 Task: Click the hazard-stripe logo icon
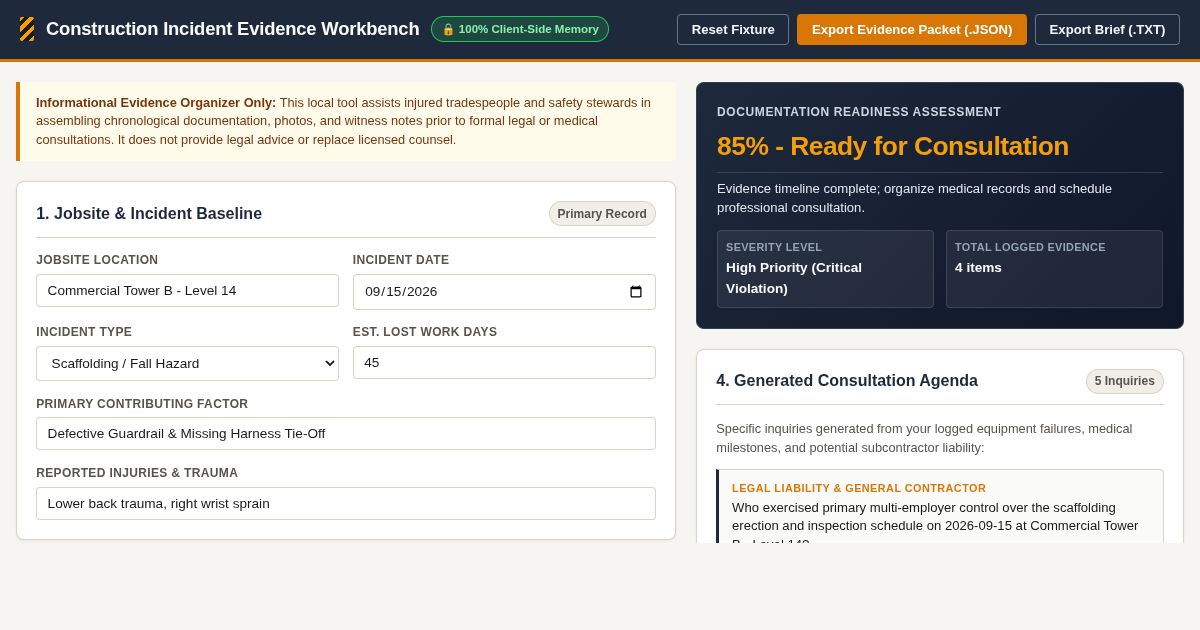point(27,29)
